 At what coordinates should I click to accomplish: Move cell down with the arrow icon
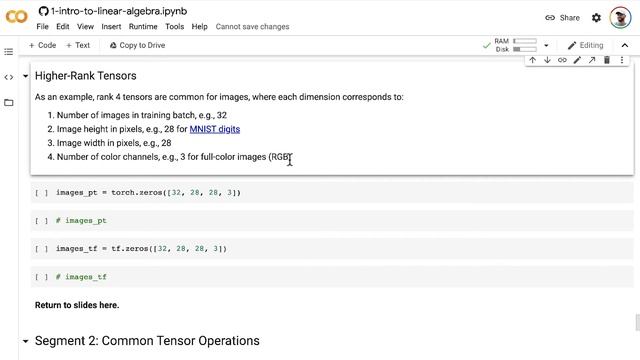click(547, 60)
